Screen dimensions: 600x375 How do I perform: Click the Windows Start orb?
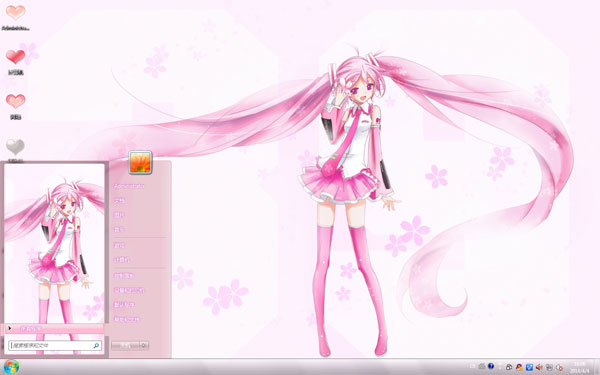pyautogui.click(x=11, y=367)
